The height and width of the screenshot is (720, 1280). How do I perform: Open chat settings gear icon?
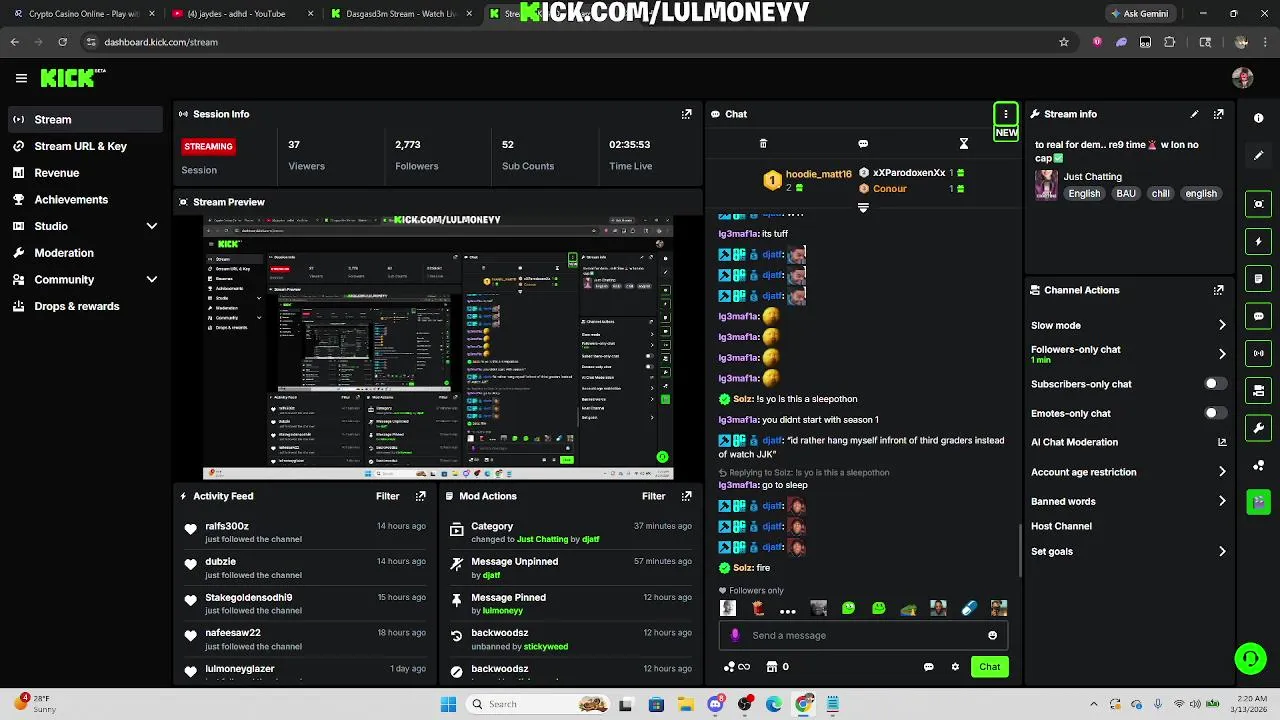(x=955, y=667)
